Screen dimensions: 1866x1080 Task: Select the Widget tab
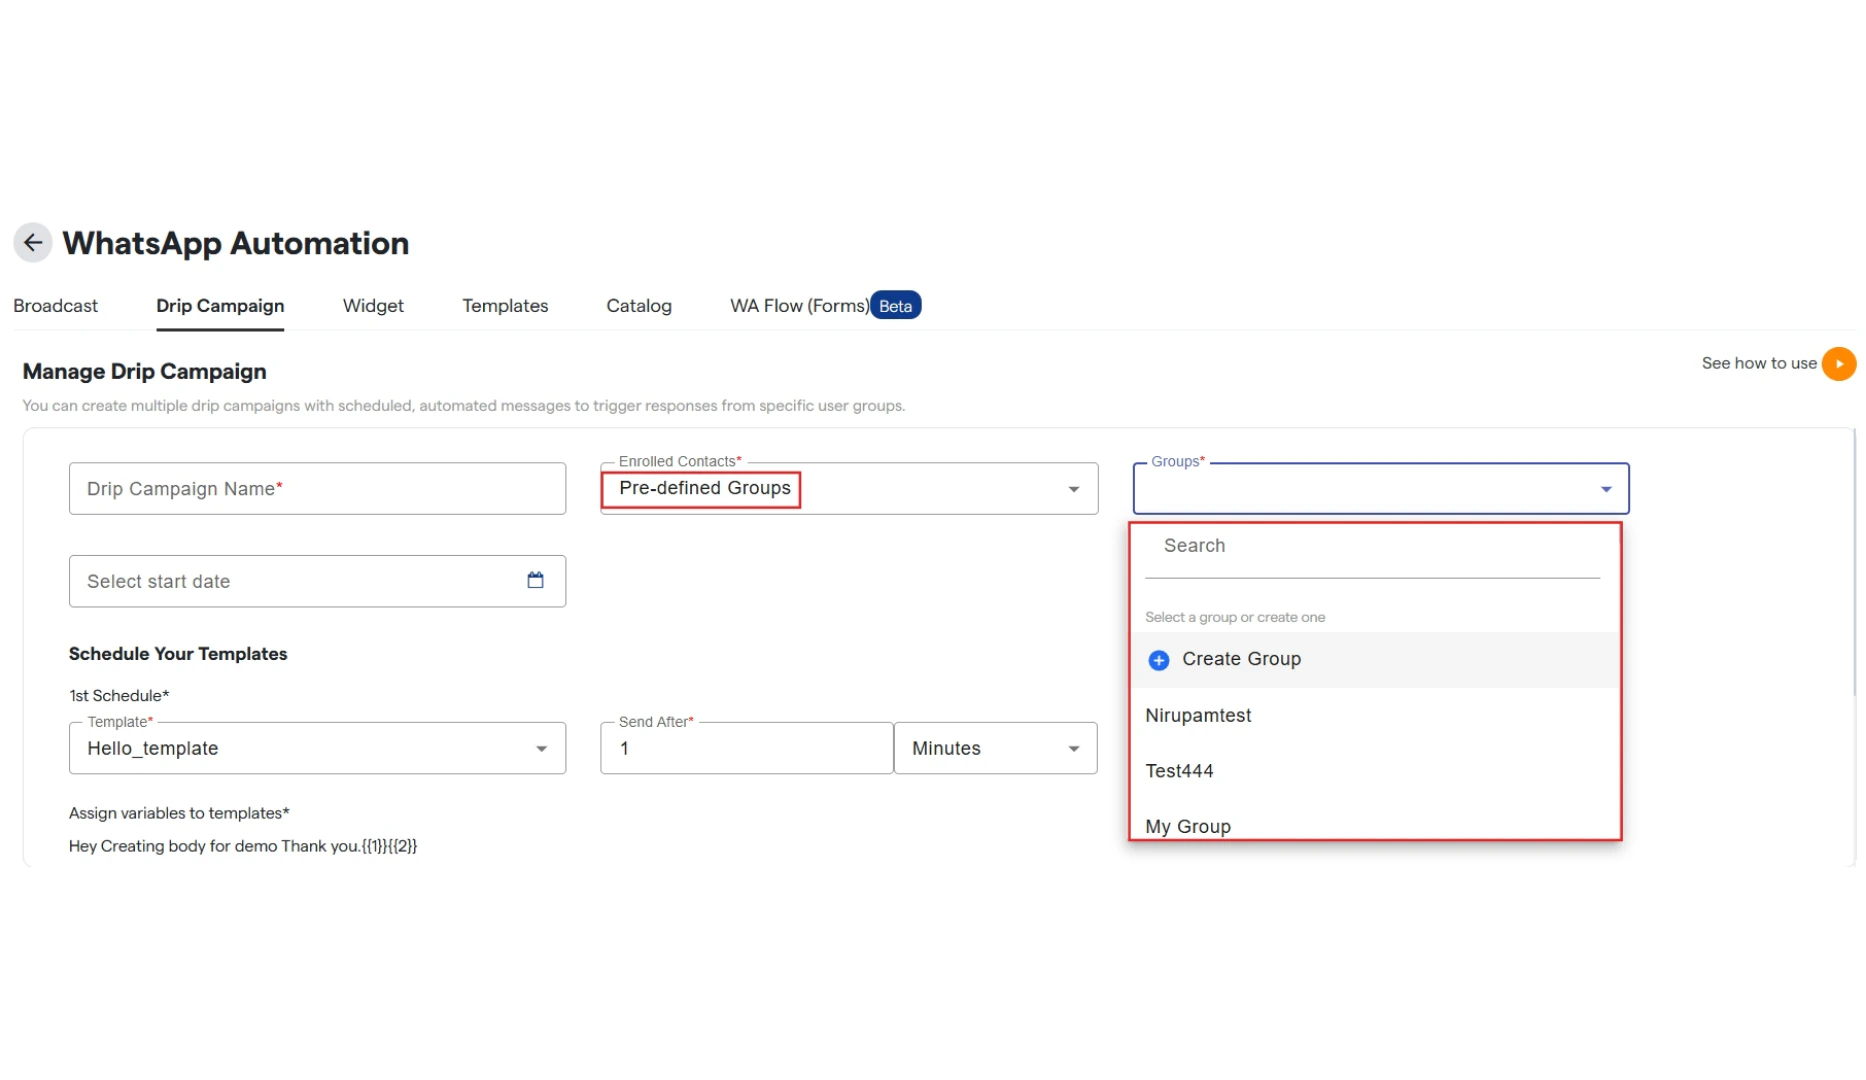pyautogui.click(x=373, y=306)
